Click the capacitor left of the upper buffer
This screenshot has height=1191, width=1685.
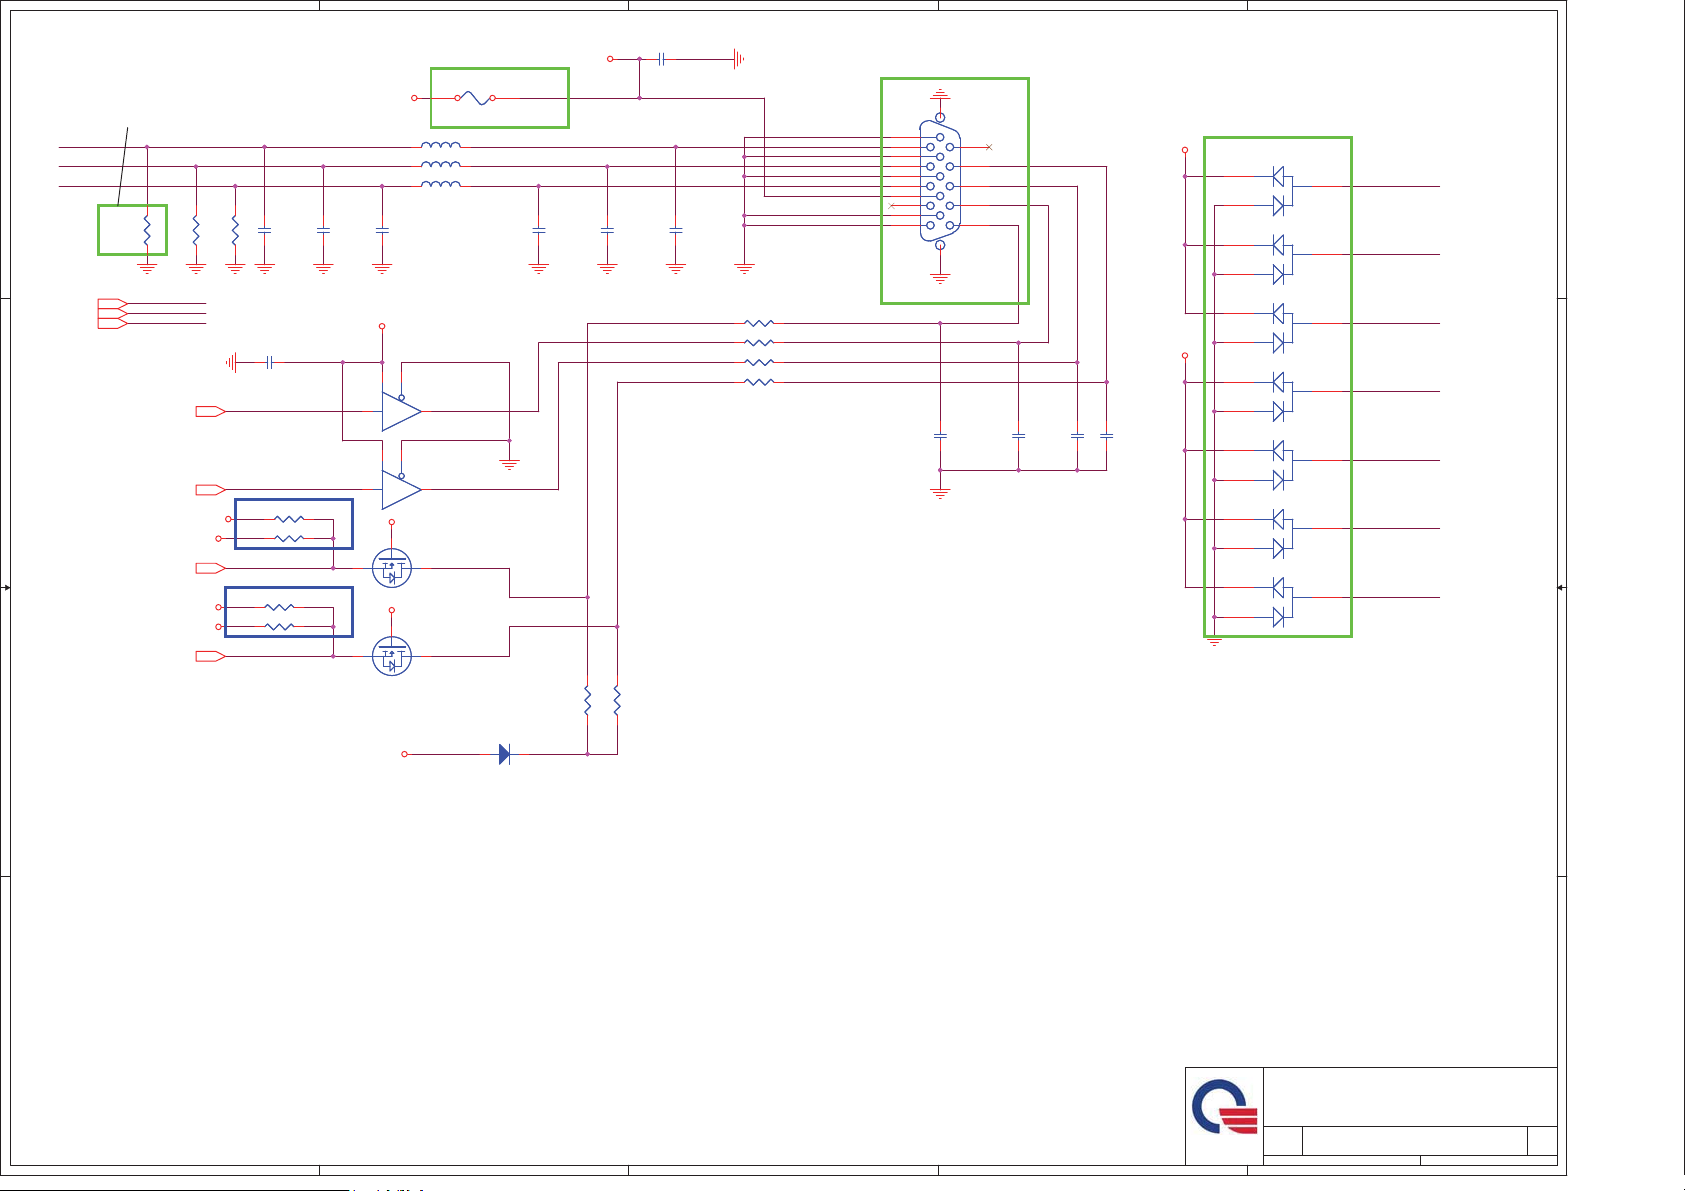pyautogui.click(x=269, y=362)
